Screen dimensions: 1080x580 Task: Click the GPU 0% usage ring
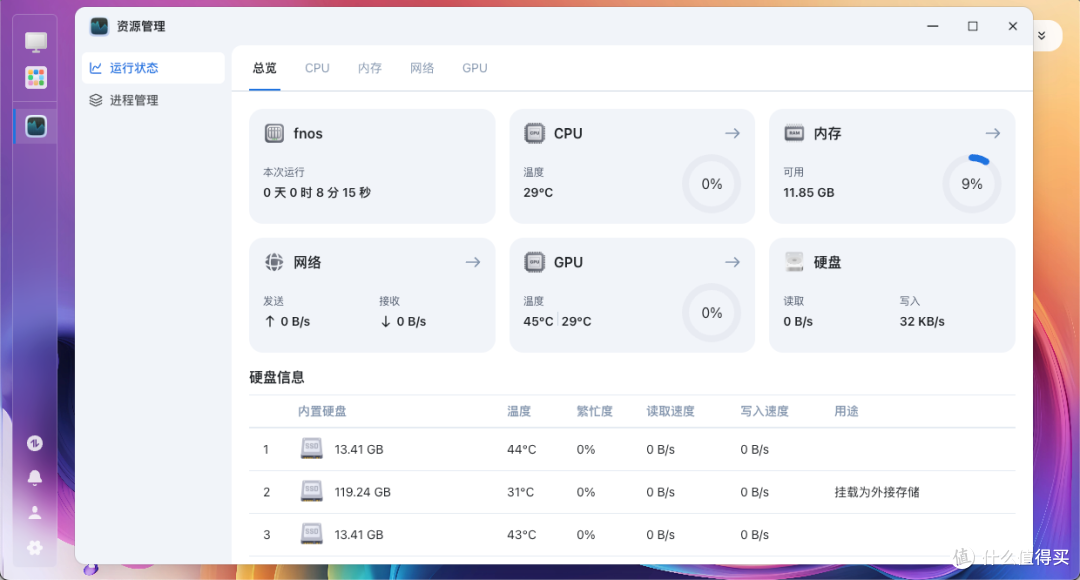pos(712,313)
